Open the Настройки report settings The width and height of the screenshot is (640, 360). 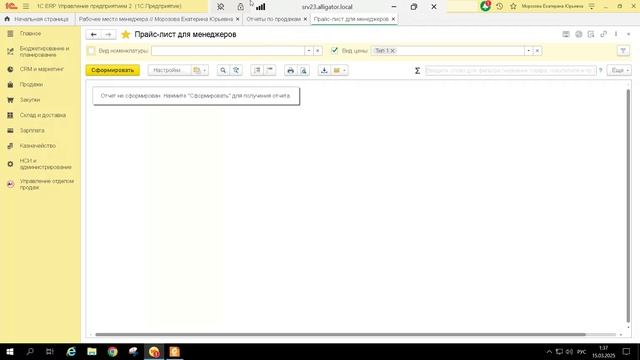169,70
